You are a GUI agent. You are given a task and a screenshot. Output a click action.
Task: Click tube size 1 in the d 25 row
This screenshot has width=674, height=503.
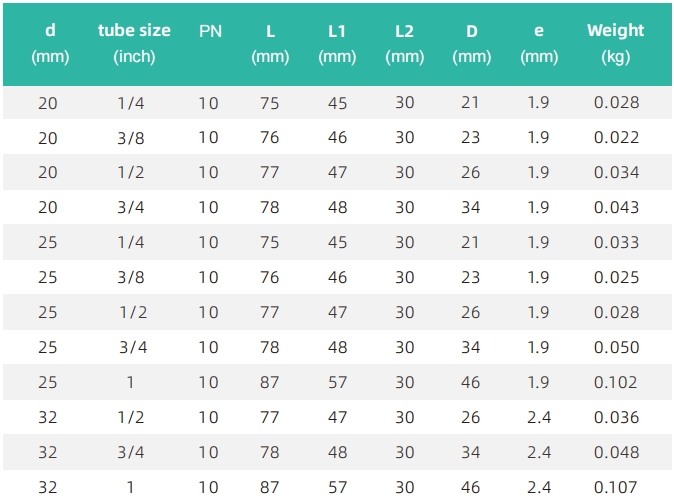(130, 382)
